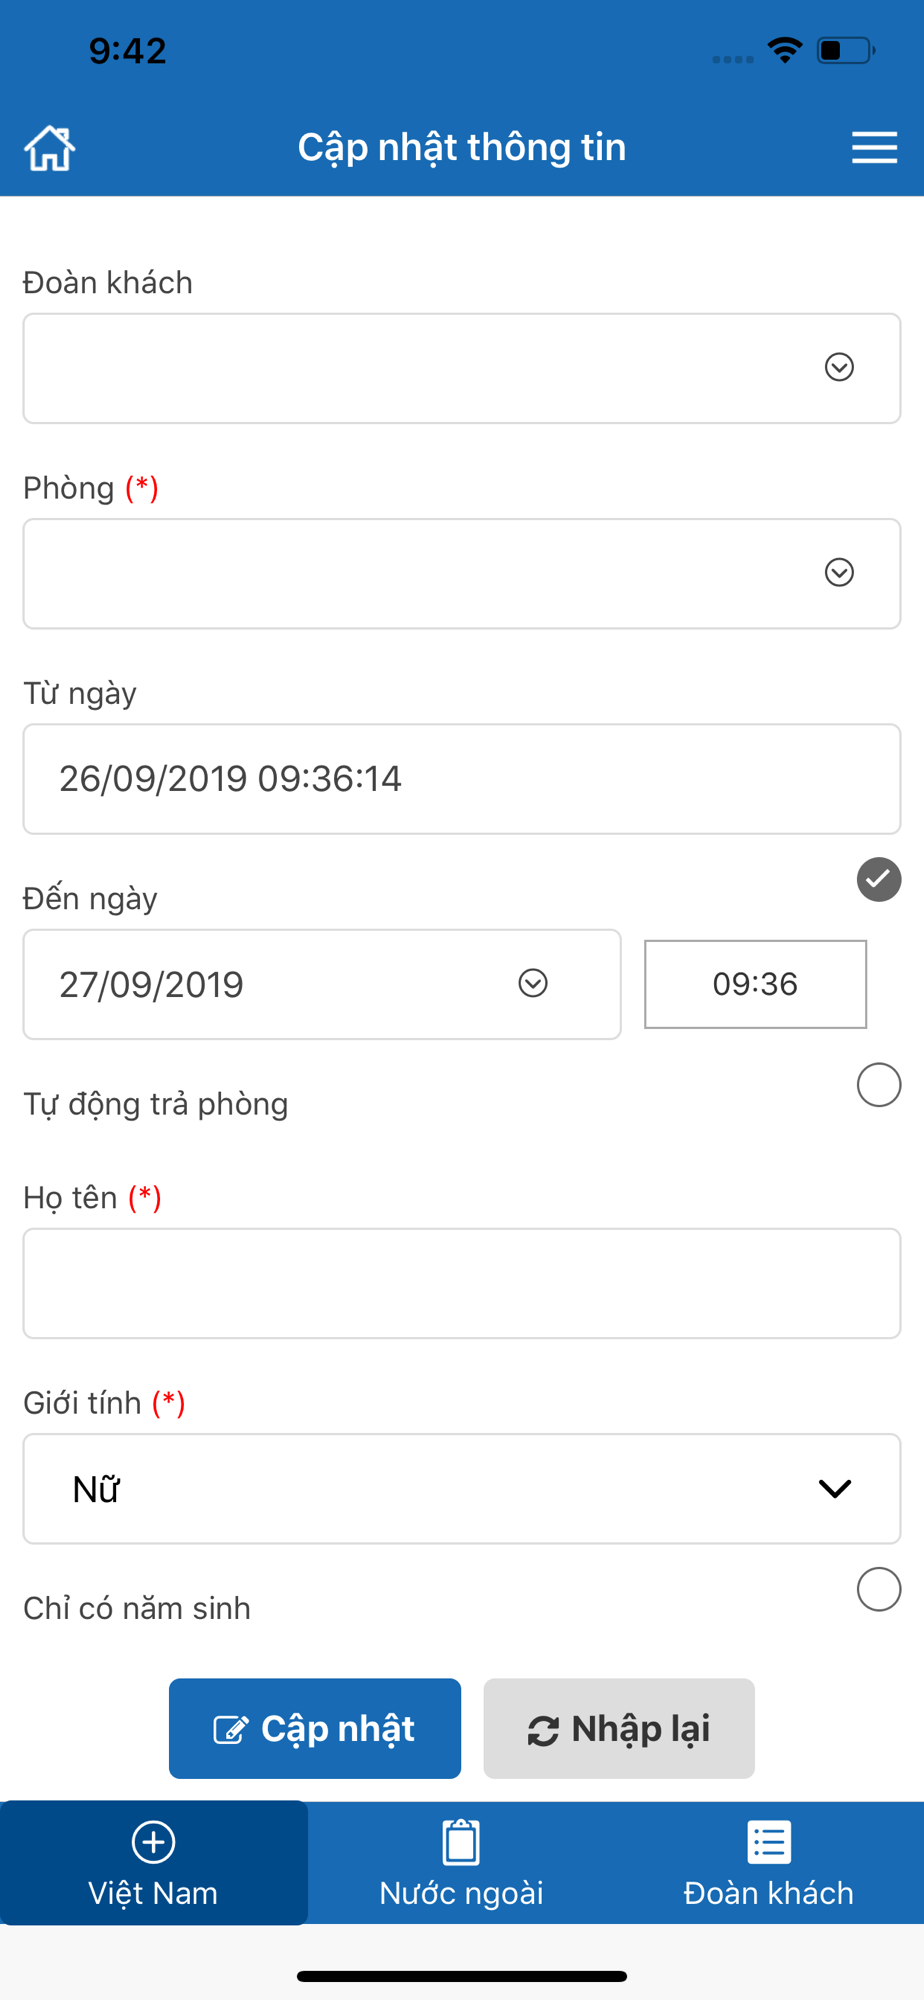Switch to the Đoàn khách bottom tab
The width and height of the screenshot is (924, 2000).
769,1863
